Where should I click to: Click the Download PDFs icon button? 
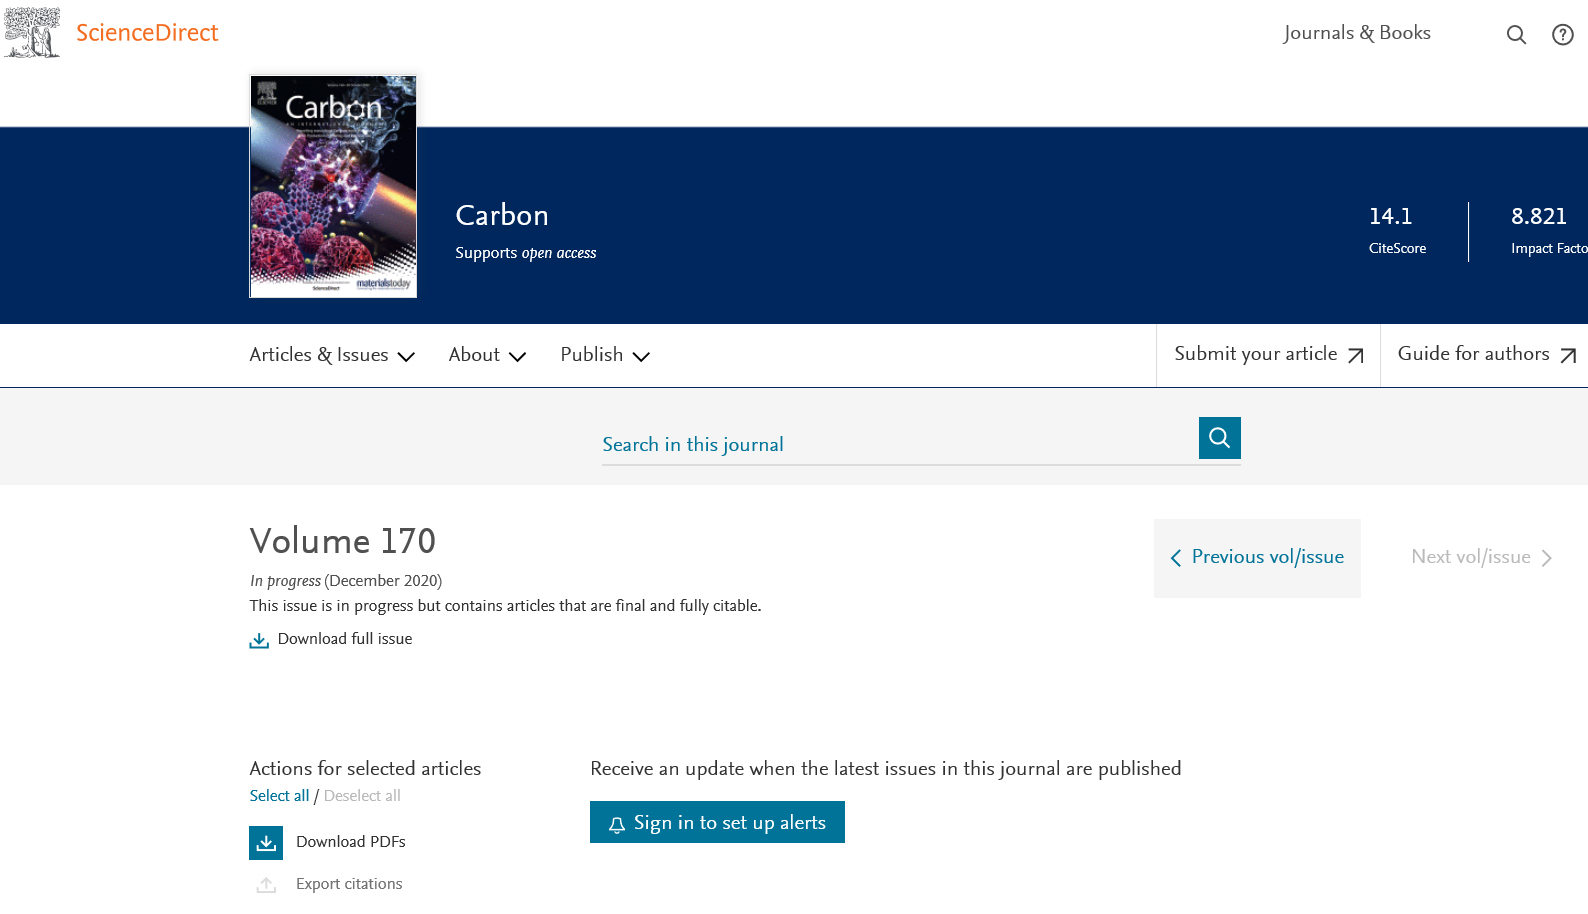click(x=266, y=843)
